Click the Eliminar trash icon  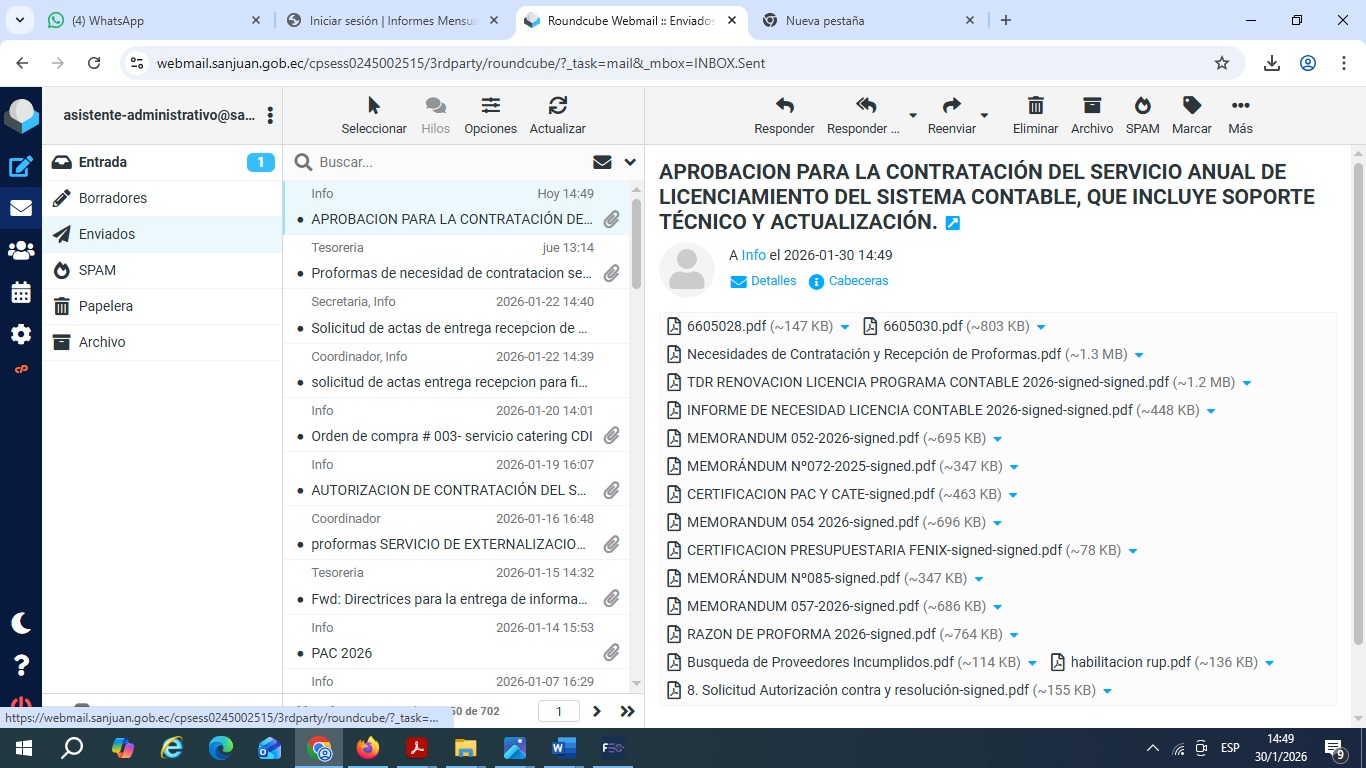[1035, 106]
